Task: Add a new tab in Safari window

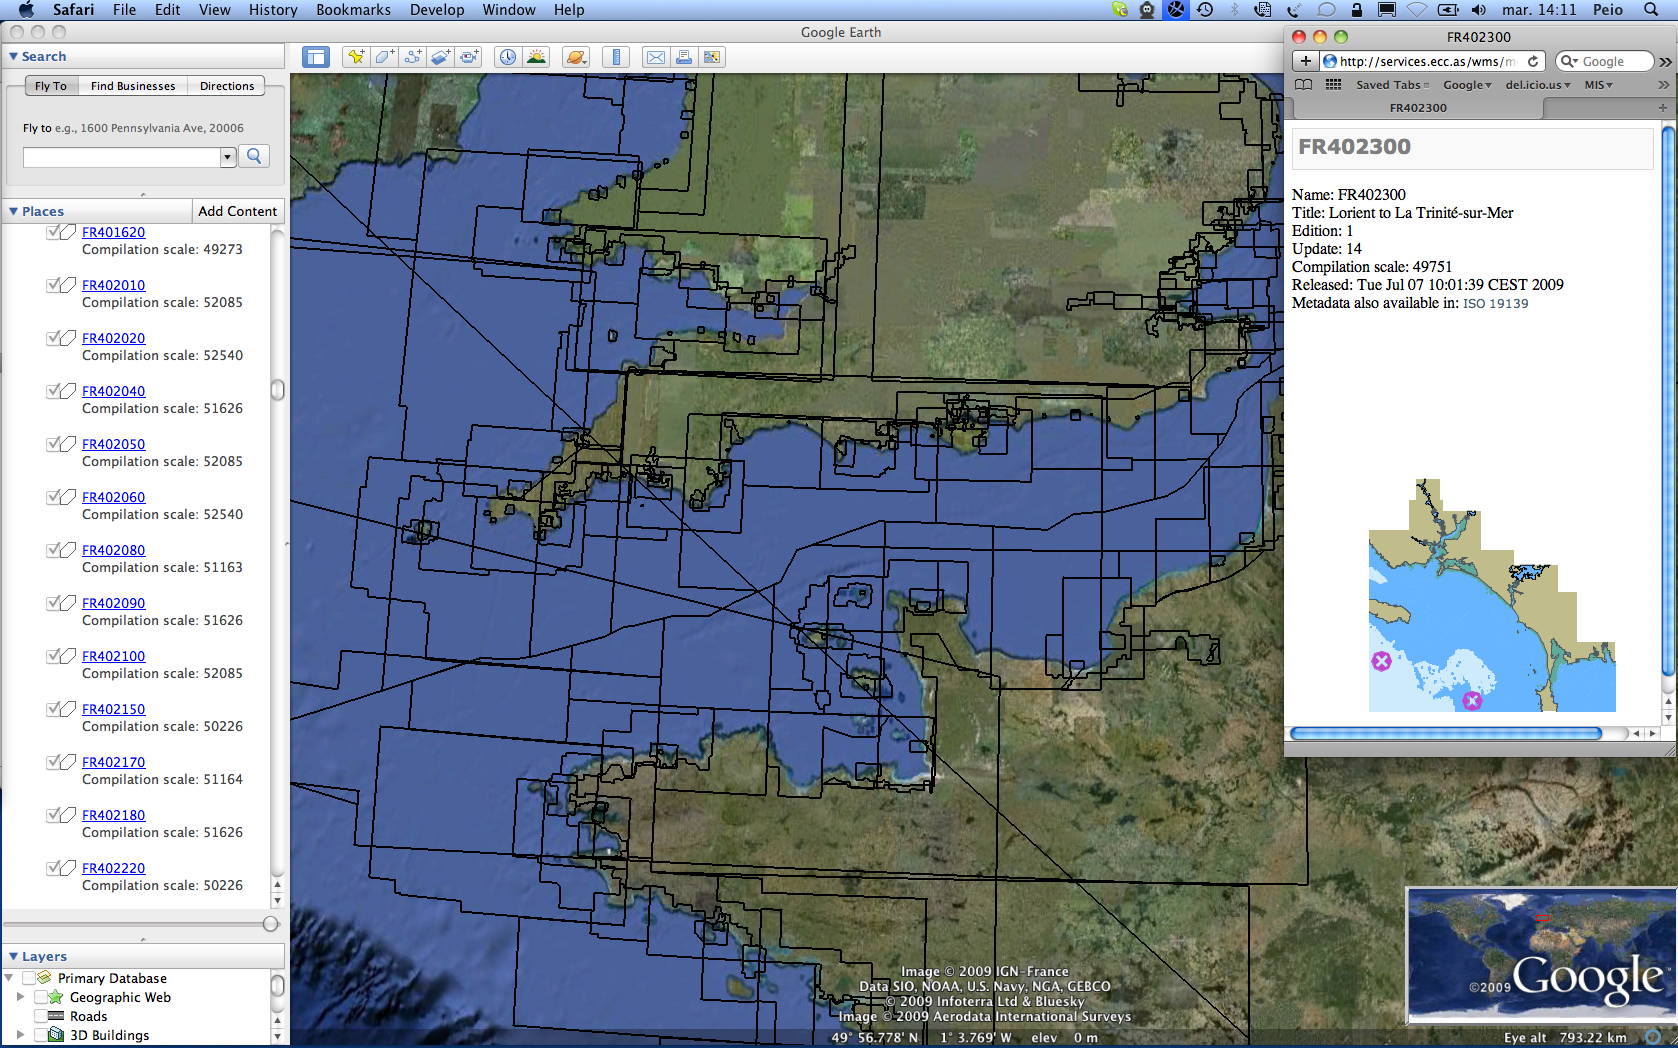Action: tap(1663, 108)
